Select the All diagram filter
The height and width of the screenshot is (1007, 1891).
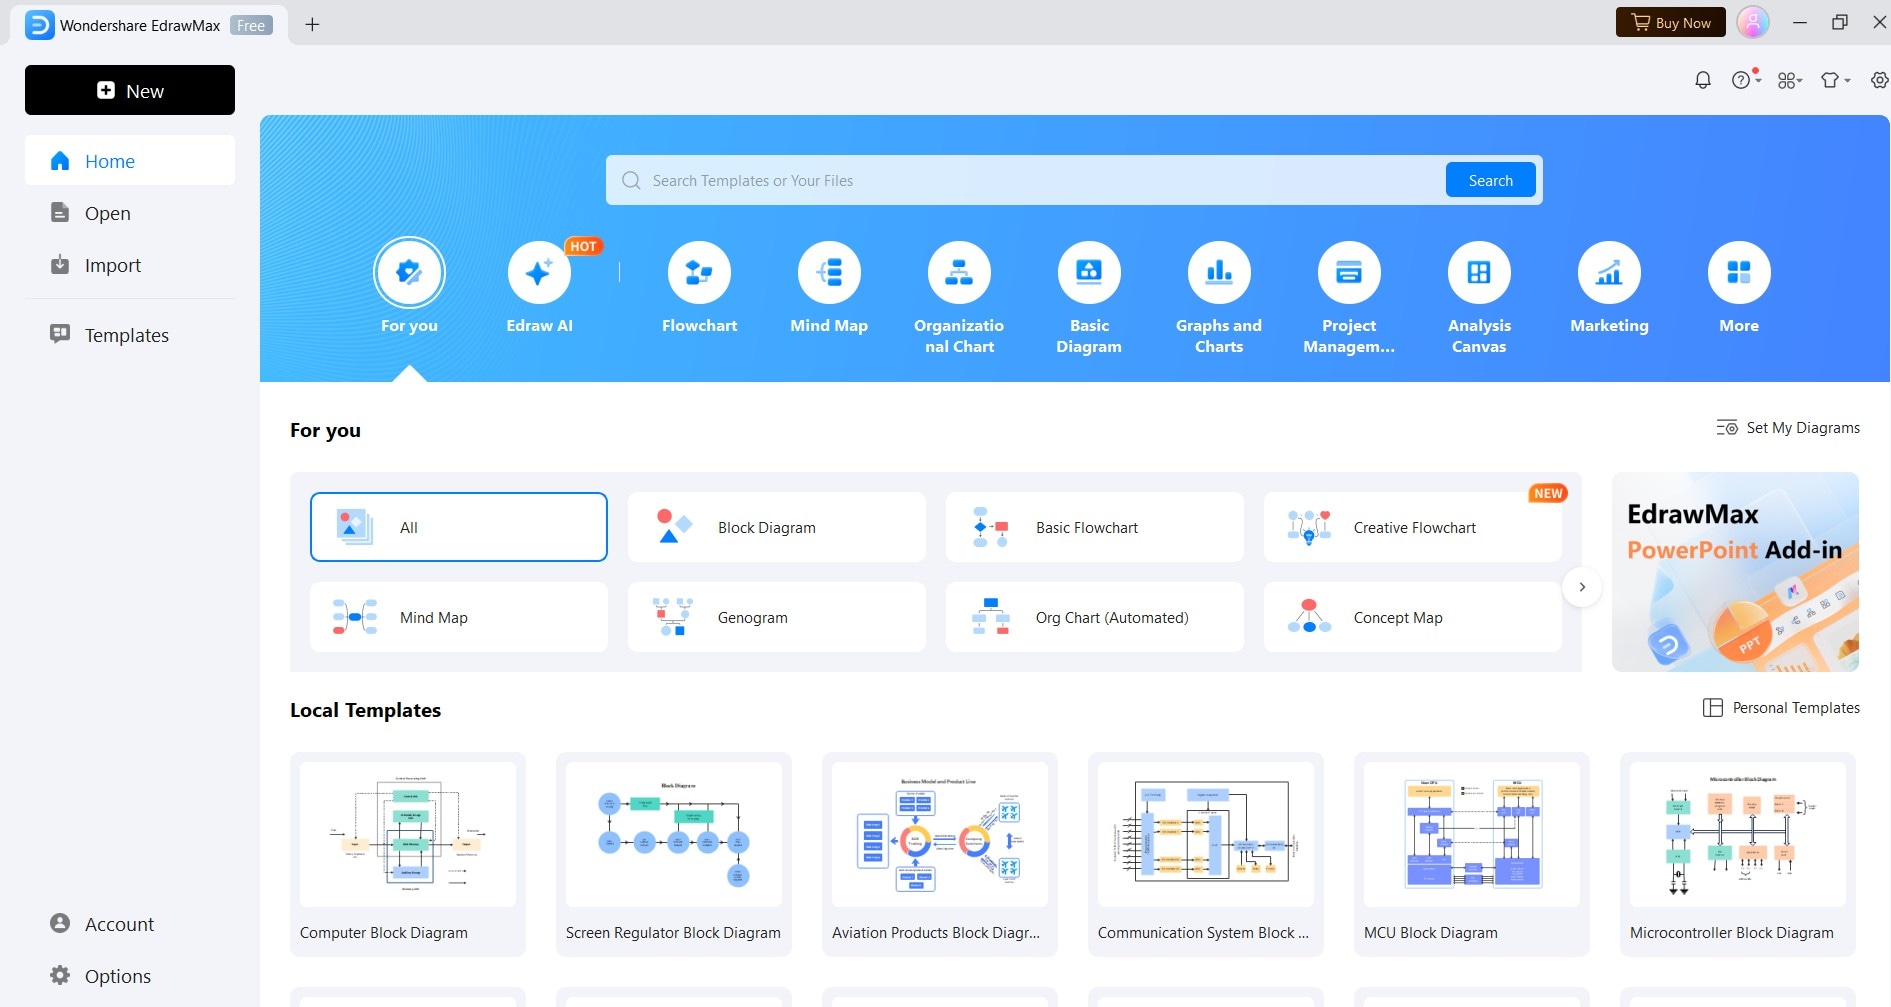click(459, 527)
